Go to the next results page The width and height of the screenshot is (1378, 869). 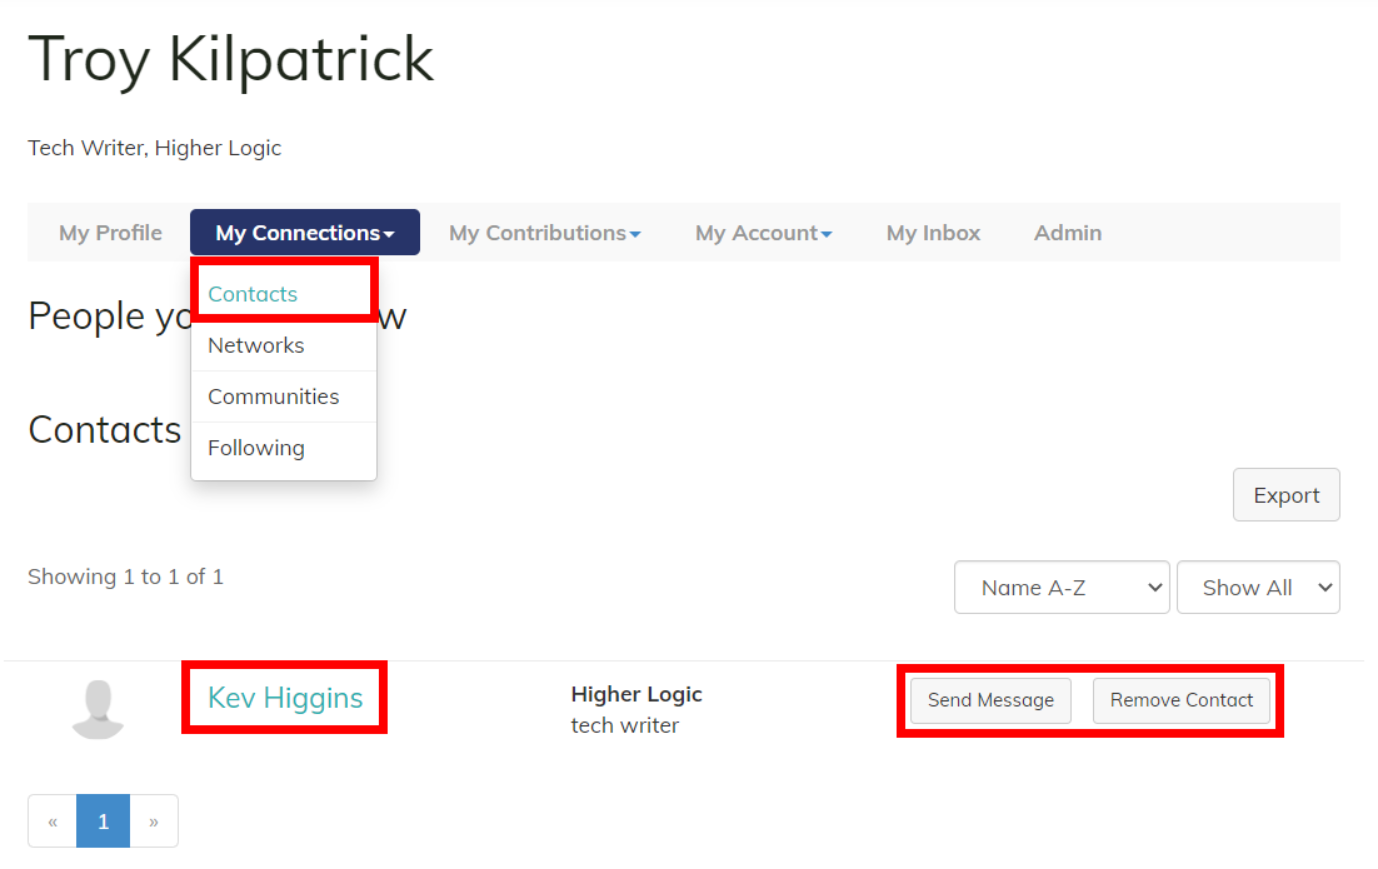coord(154,821)
